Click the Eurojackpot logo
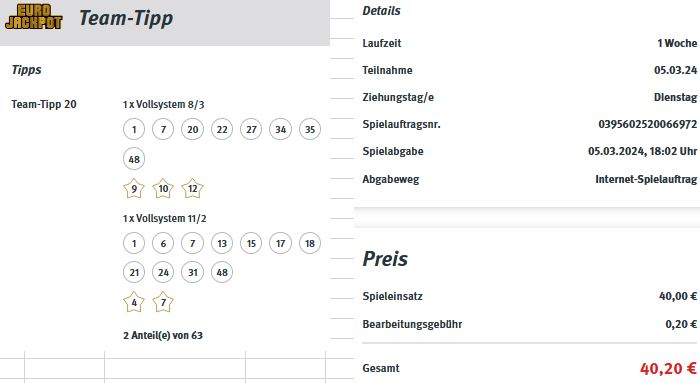The image size is (700, 383). point(34,17)
